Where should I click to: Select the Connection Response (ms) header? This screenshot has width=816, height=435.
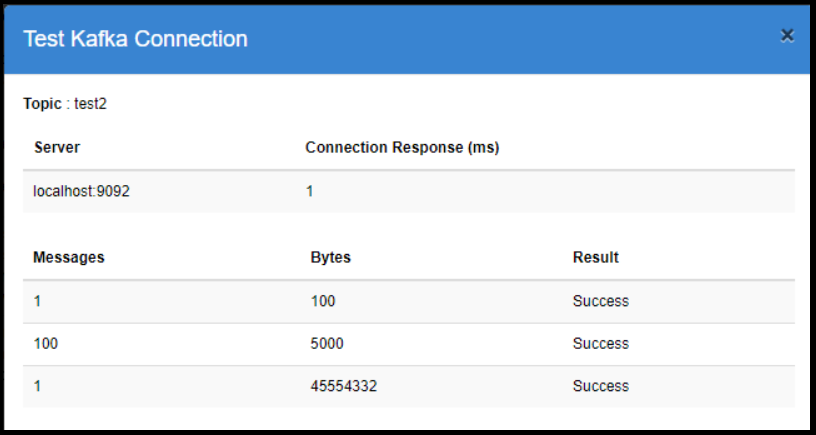(402, 147)
